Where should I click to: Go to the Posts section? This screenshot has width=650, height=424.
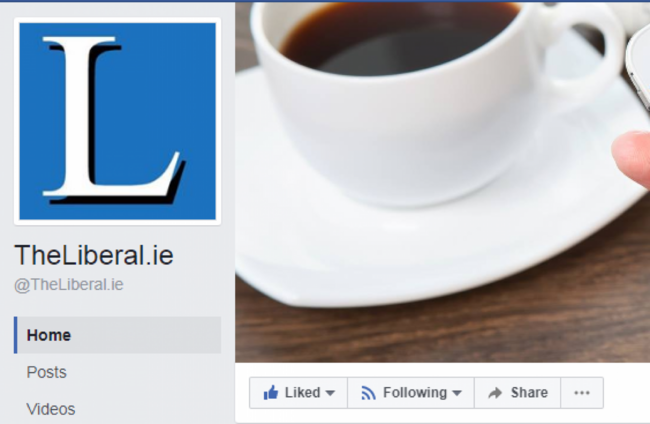click(46, 372)
